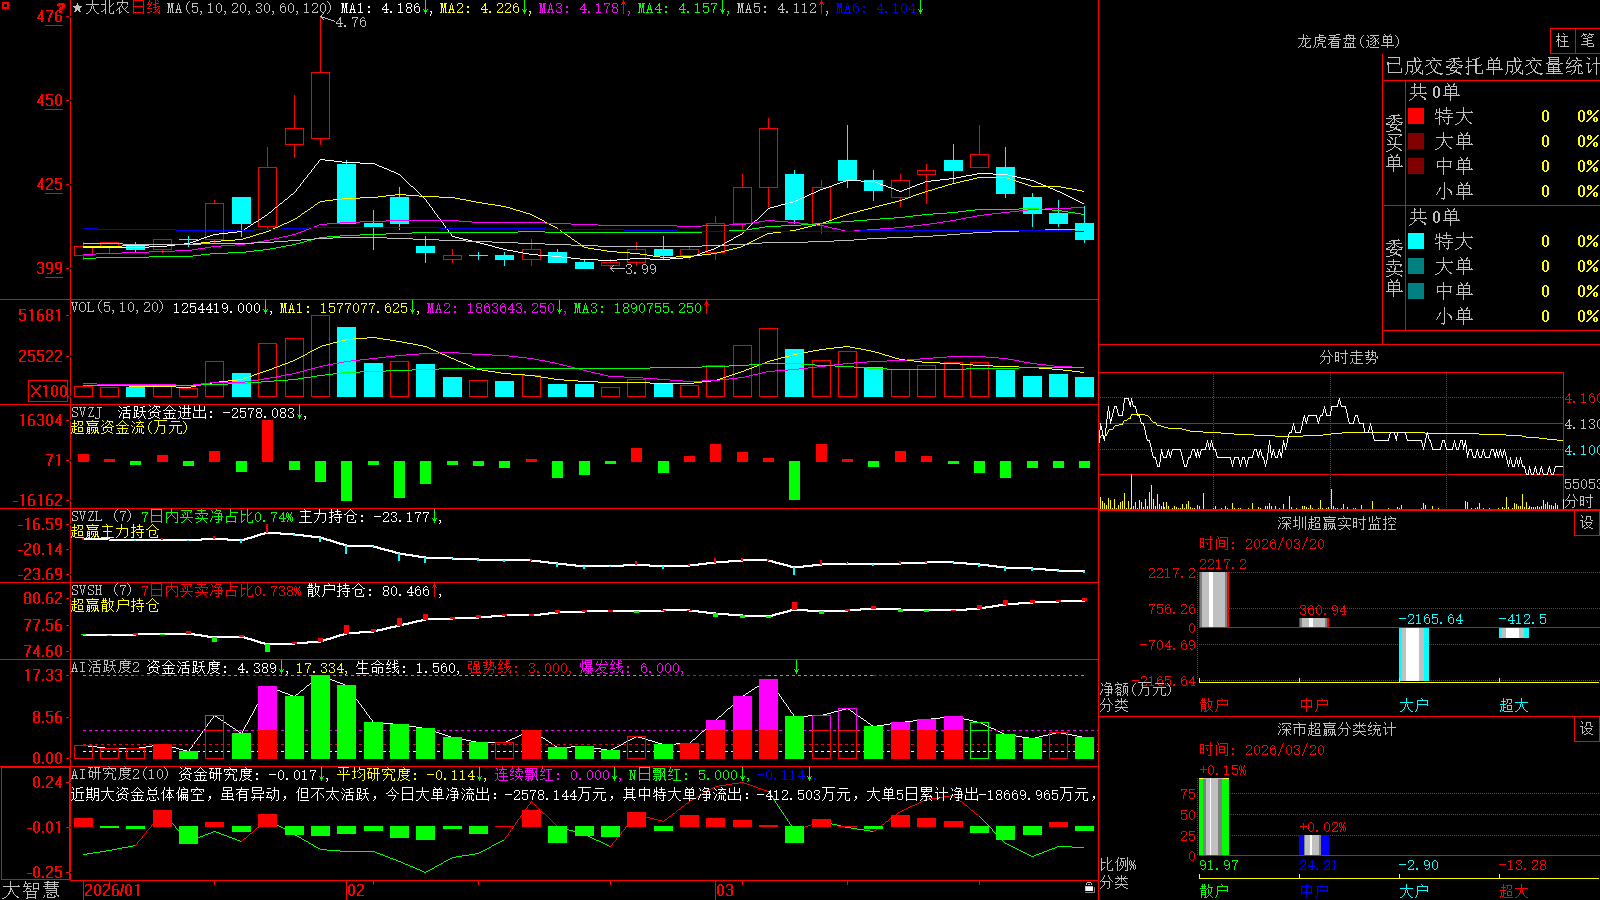Click the VOL(5,10,20) indicator label
The image size is (1600, 900).
pyautogui.click(x=117, y=308)
